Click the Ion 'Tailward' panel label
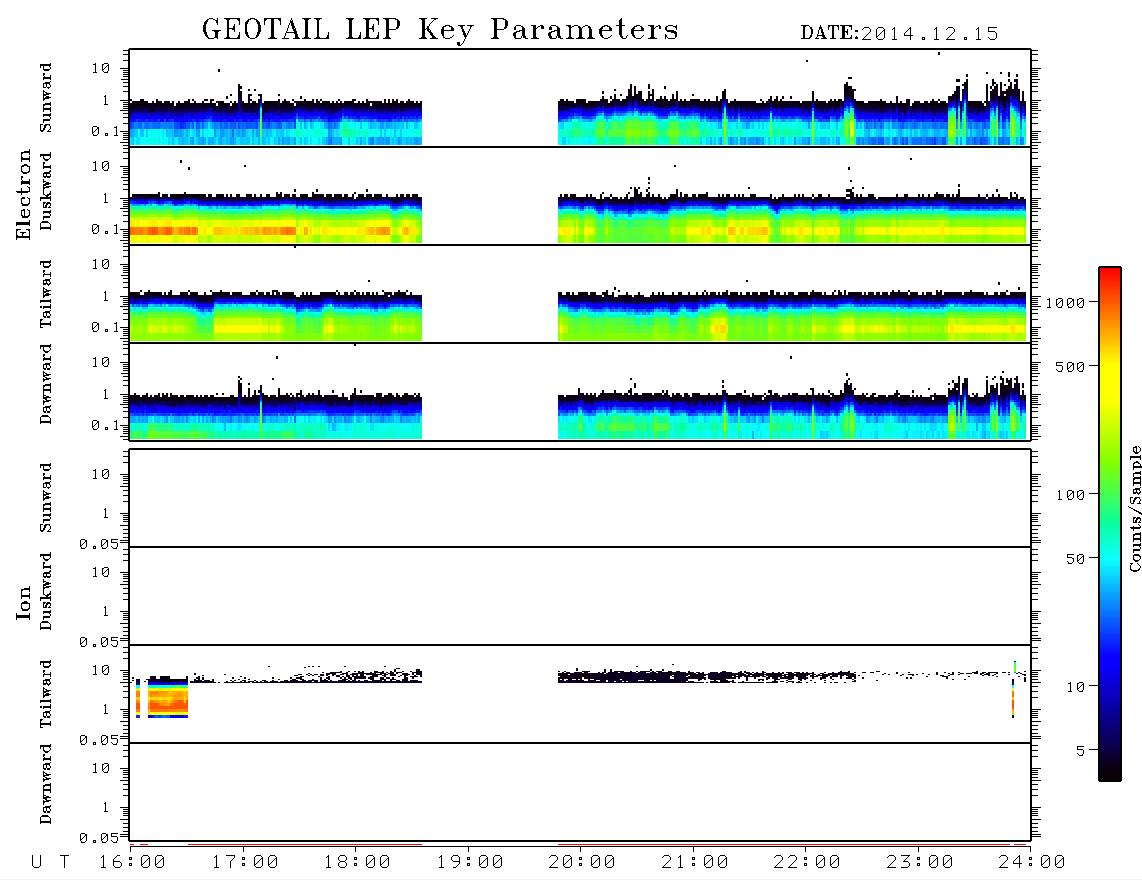The height and width of the screenshot is (880, 1142). (46, 694)
